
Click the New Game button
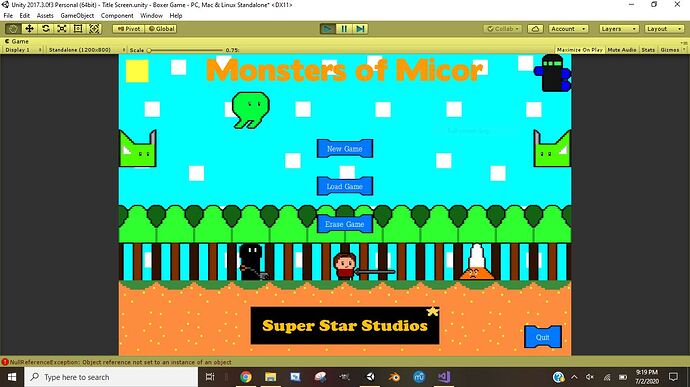(x=345, y=148)
